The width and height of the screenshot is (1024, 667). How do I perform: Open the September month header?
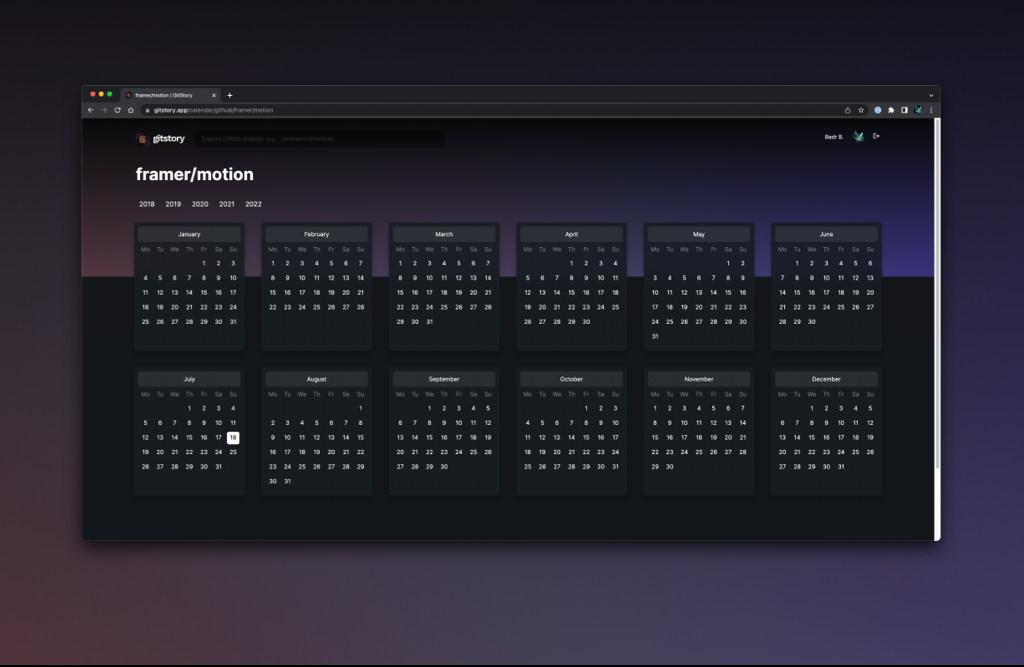pyautogui.click(x=444, y=379)
